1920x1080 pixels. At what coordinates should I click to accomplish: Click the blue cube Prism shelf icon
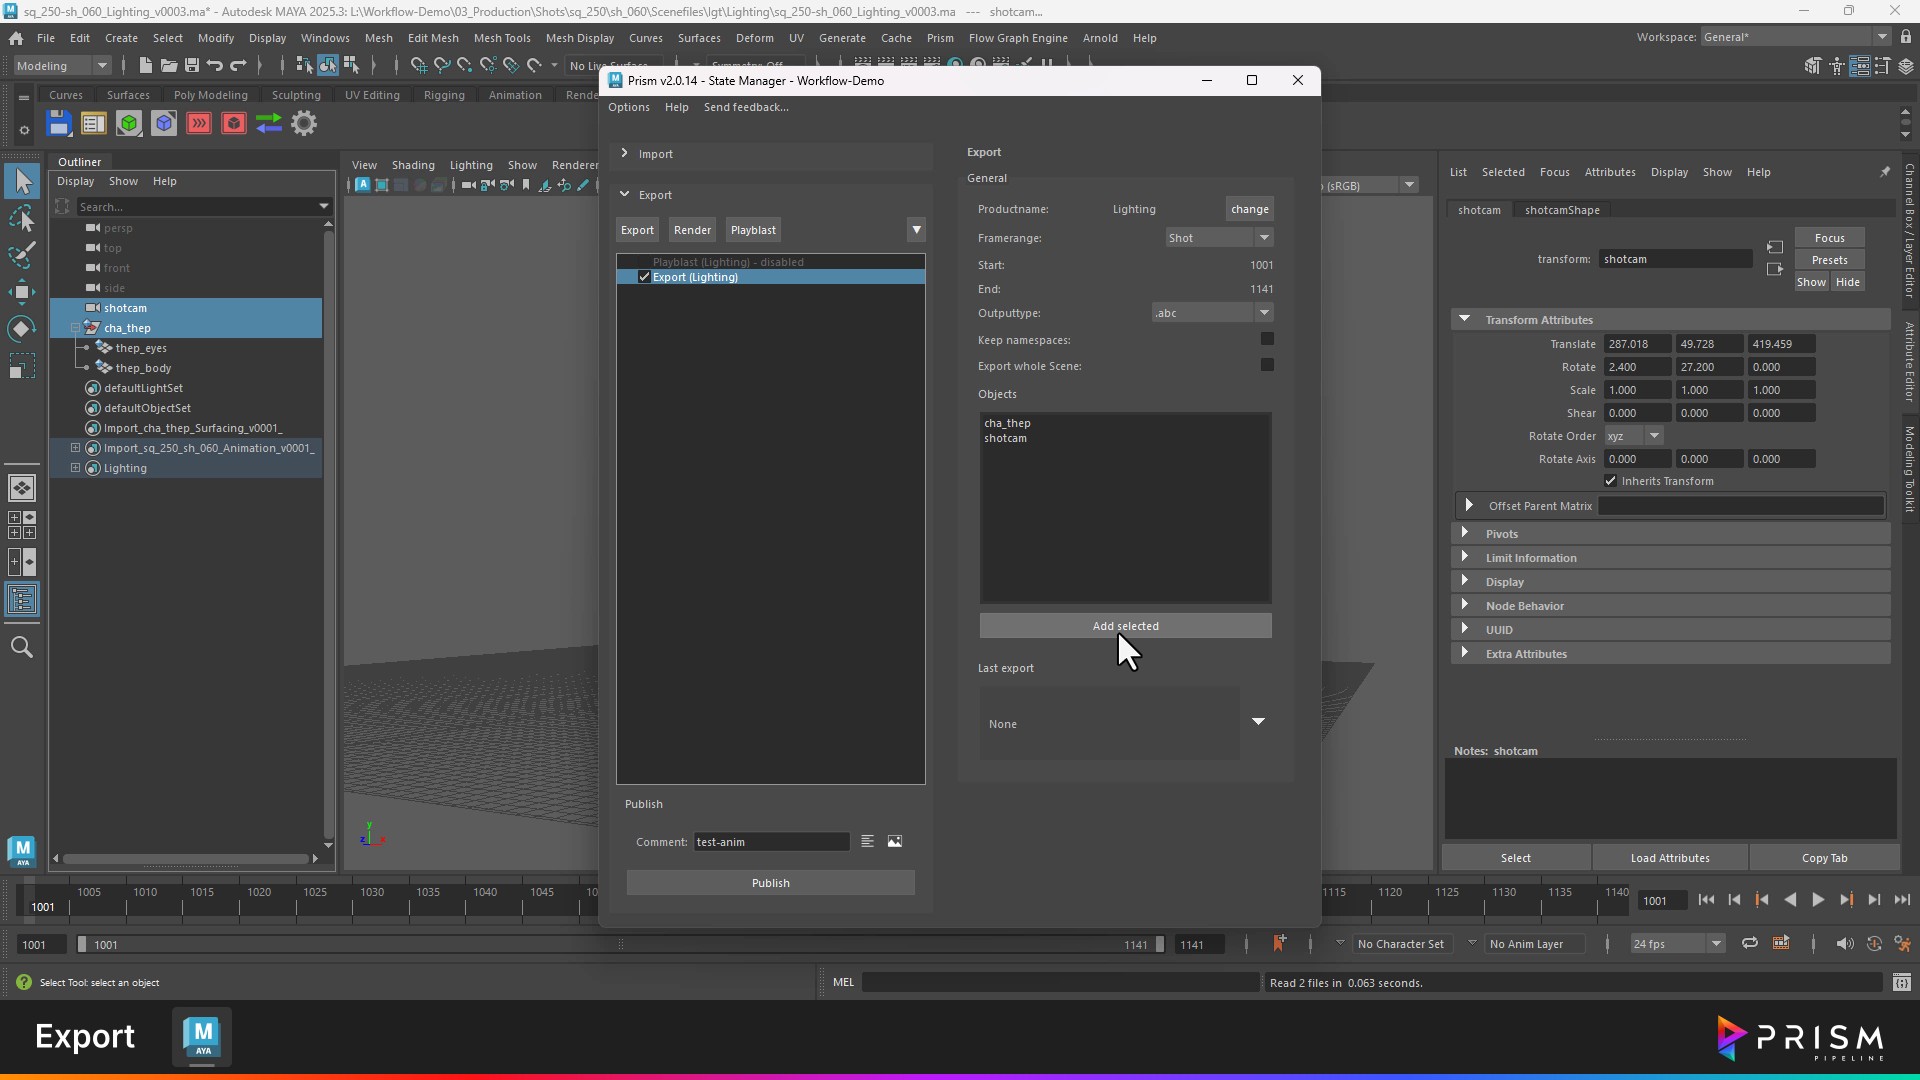pos(164,124)
